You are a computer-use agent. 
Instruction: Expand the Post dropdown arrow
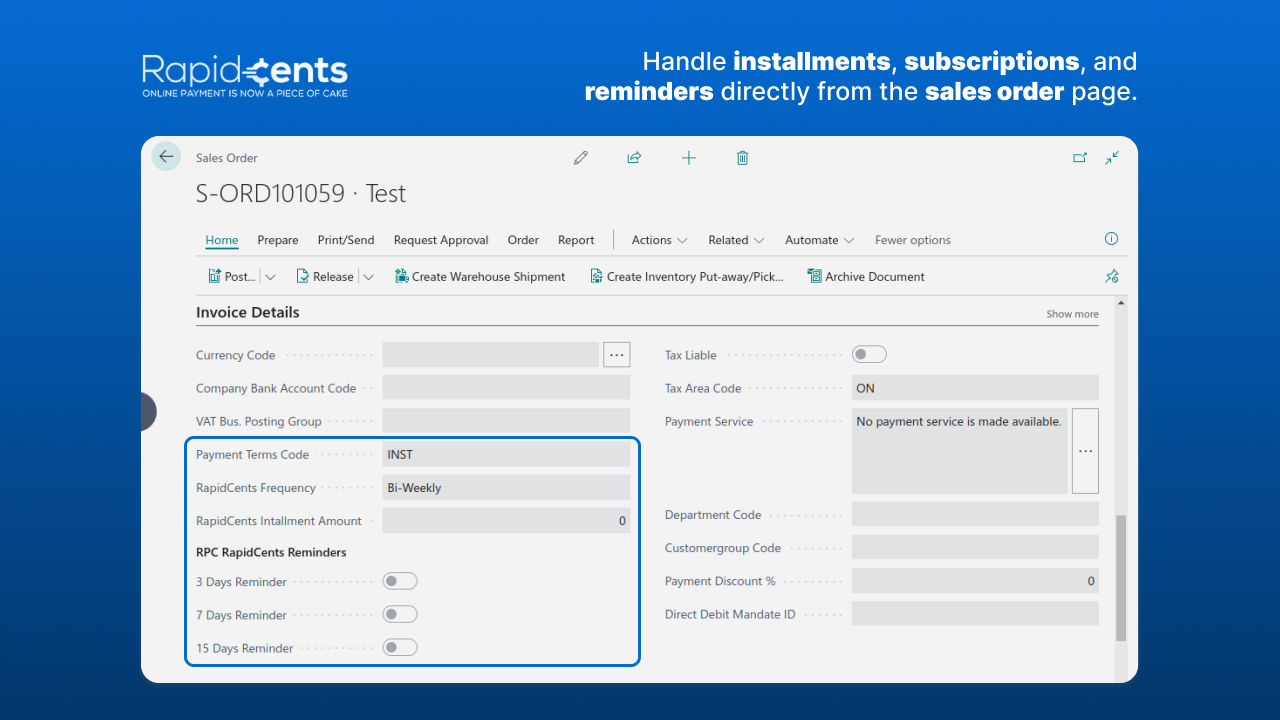point(270,277)
